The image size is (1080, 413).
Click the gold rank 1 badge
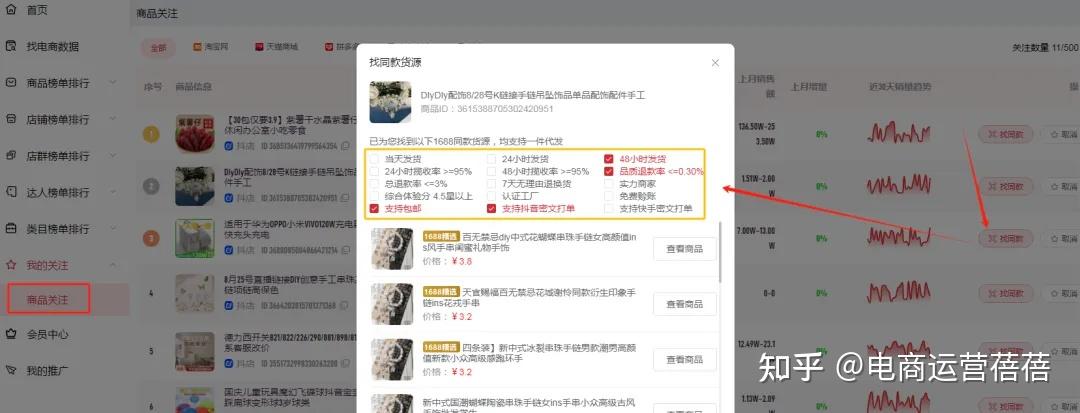click(151, 134)
